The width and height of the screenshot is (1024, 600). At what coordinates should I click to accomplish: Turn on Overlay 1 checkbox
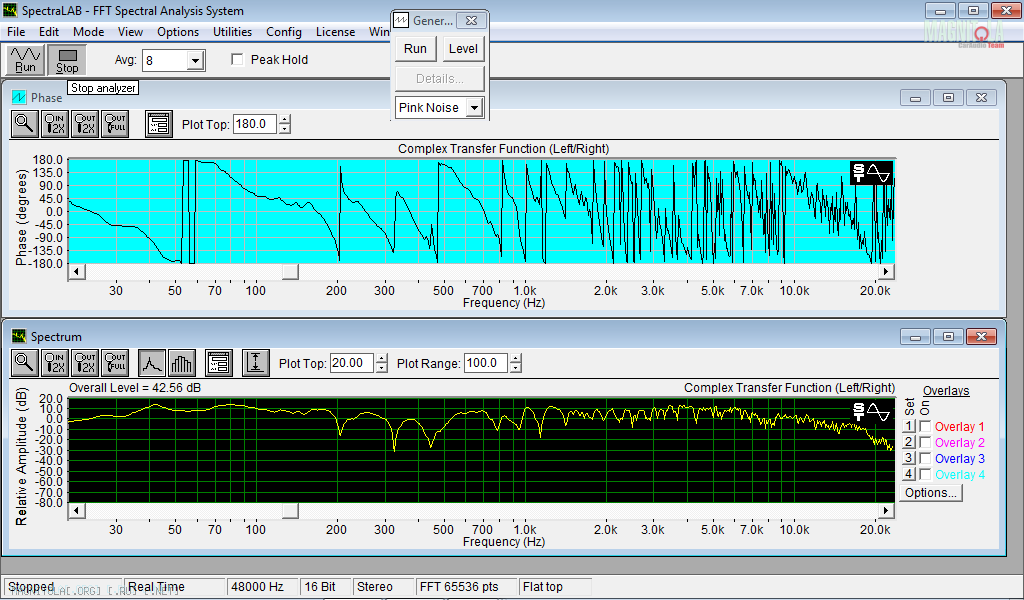[x=925, y=426]
